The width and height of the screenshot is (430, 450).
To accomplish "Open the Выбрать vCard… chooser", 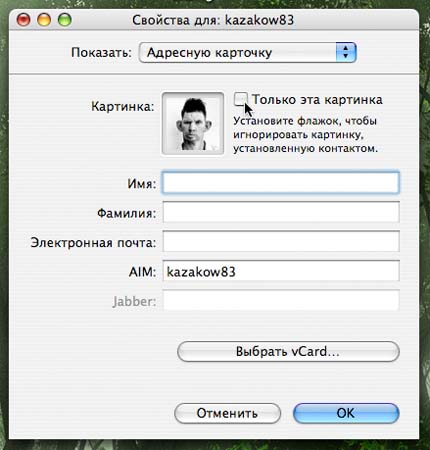I will pyautogui.click(x=288, y=351).
